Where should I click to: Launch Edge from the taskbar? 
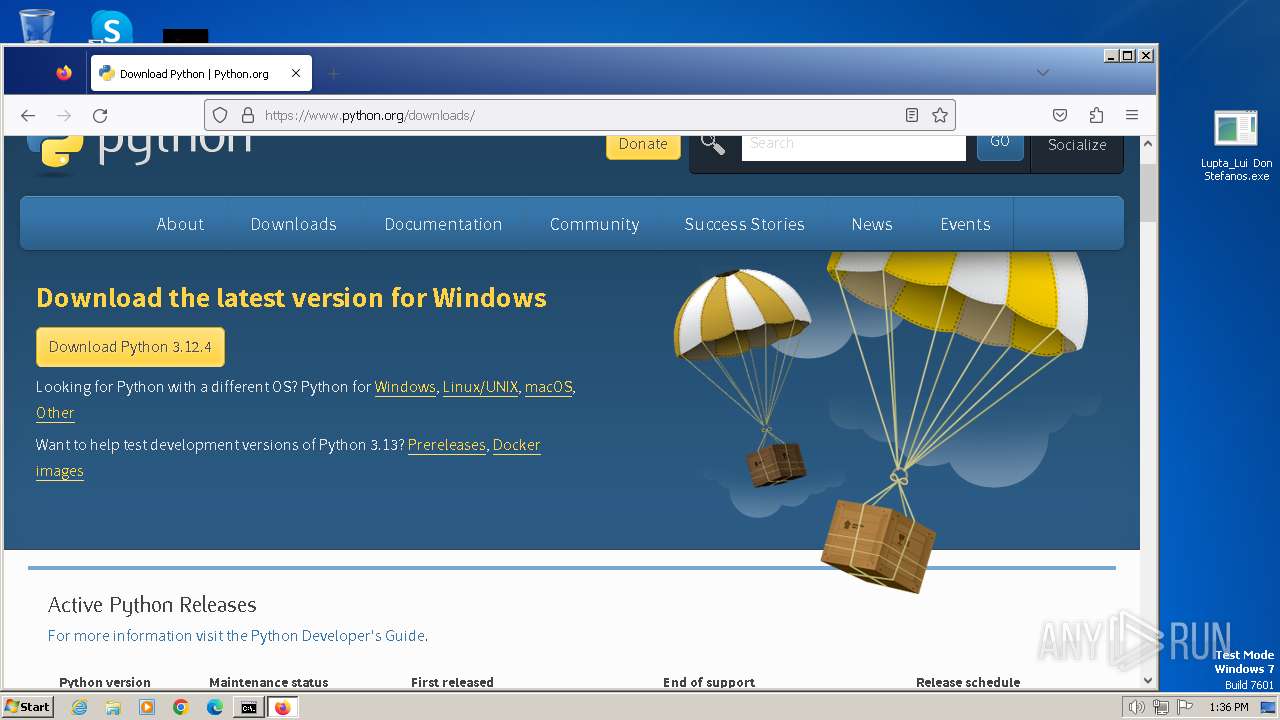point(215,707)
